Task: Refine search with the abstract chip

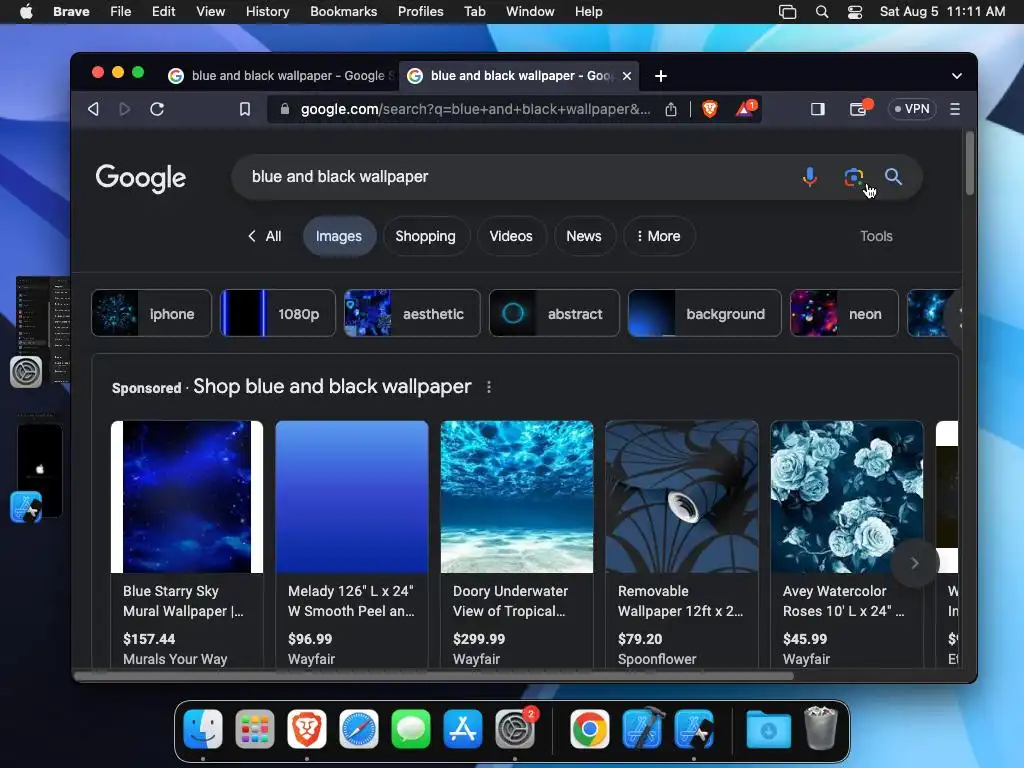Action: pos(554,313)
